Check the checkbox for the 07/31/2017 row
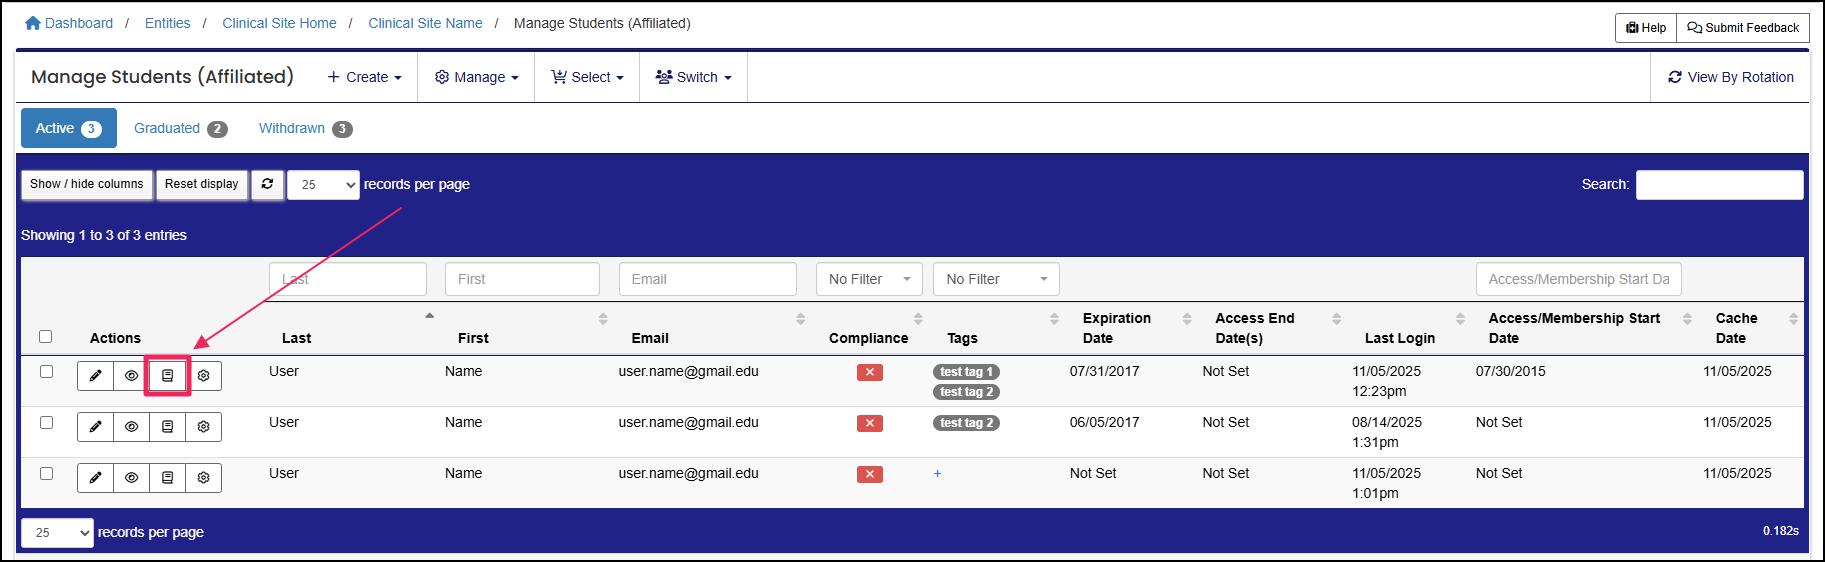The width and height of the screenshot is (1825, 562). [x=46, y=372]
